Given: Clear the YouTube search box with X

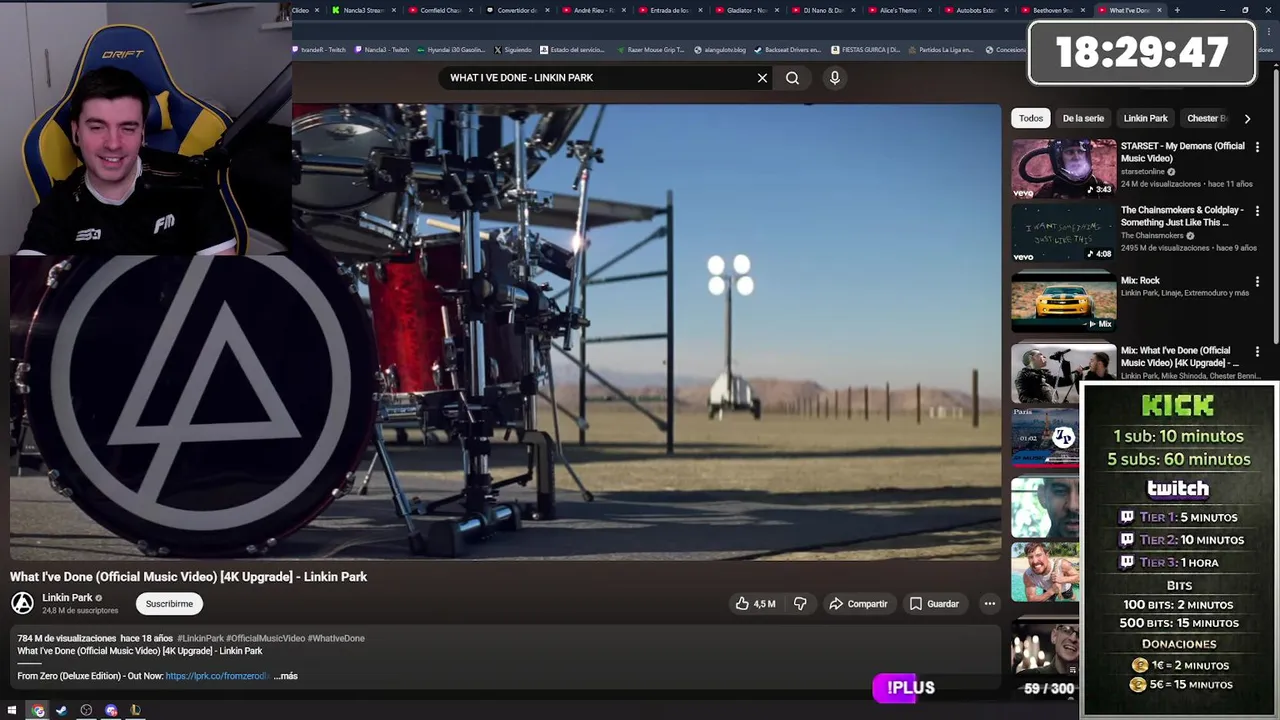Looking at the screenshot, I should pos(762,78).
